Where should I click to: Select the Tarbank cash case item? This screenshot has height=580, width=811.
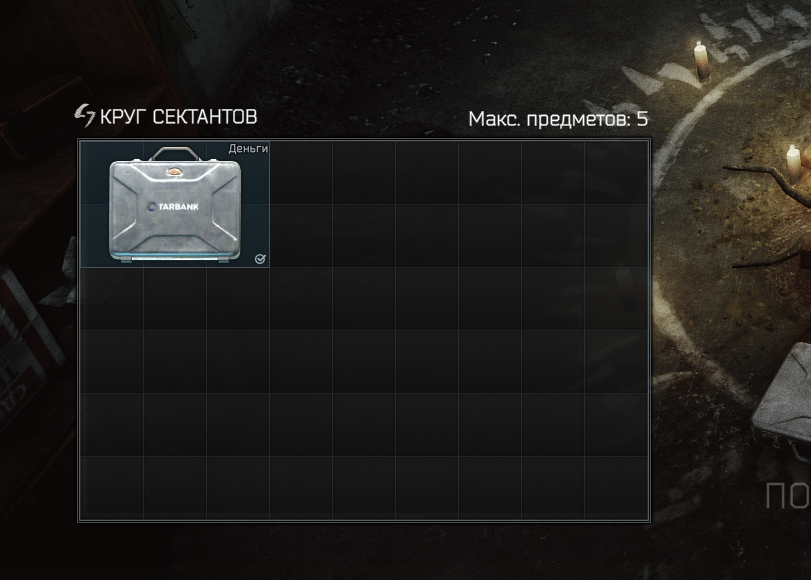click(175, 204)
